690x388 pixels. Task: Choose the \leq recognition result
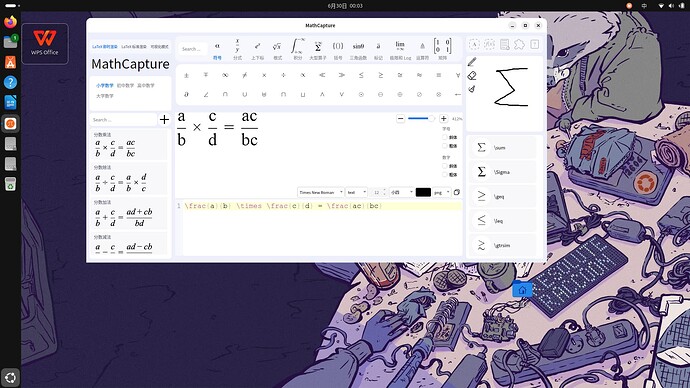coord(503,221)
